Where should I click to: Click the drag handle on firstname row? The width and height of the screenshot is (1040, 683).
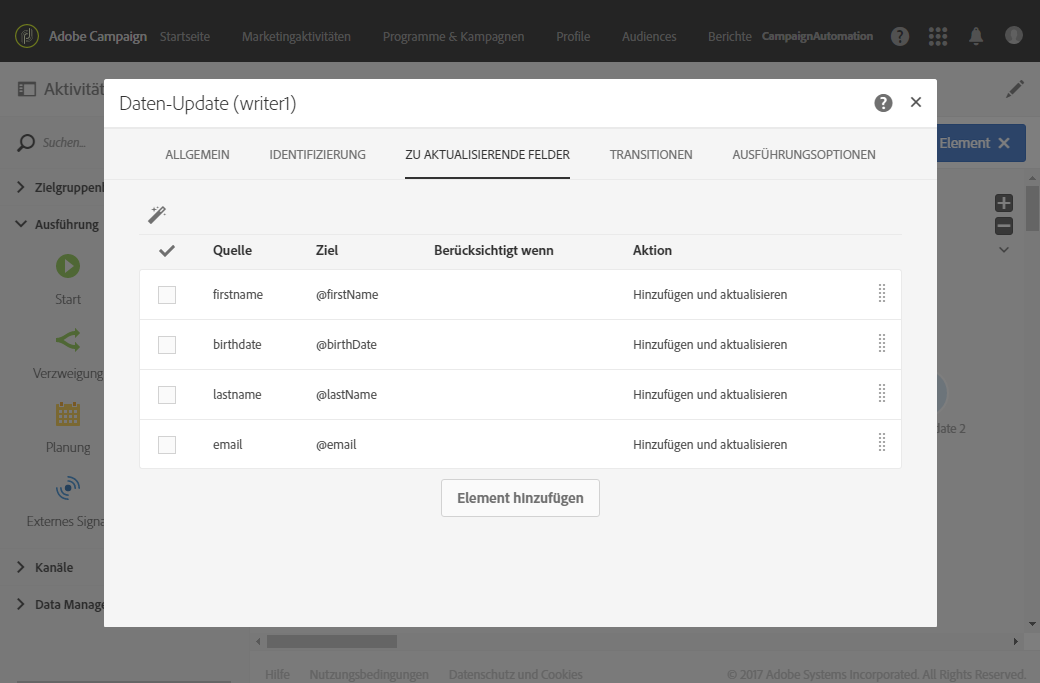[x=882, y=294]
